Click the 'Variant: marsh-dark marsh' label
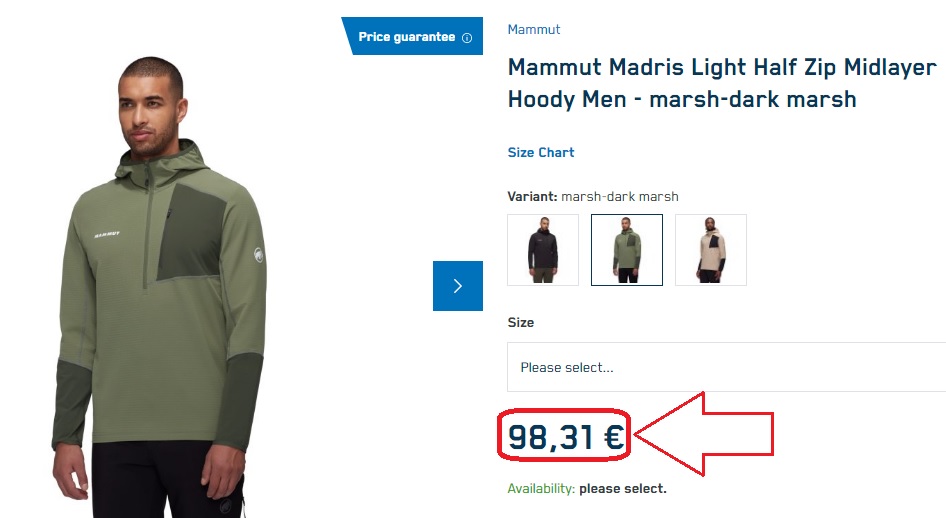The width and height of the screenshot is (946, 518). point(593,196)
